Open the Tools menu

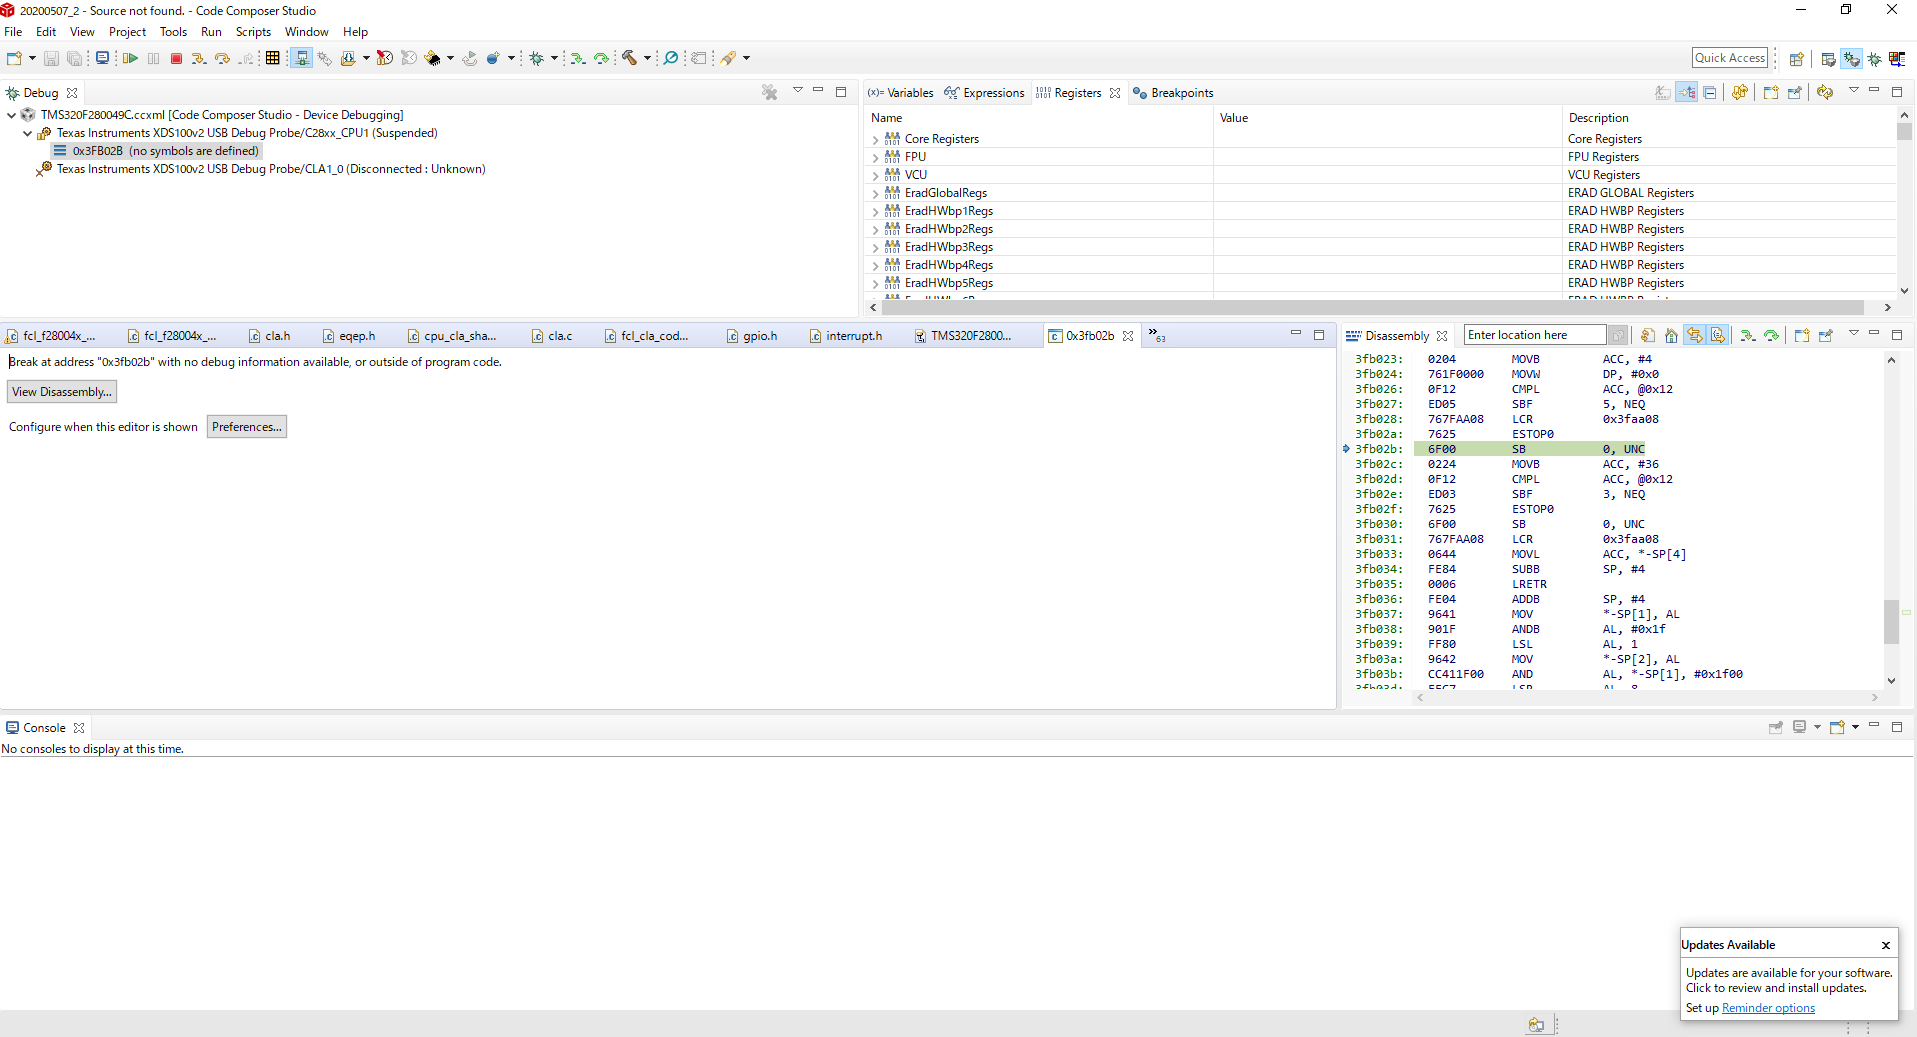[173, 32]
